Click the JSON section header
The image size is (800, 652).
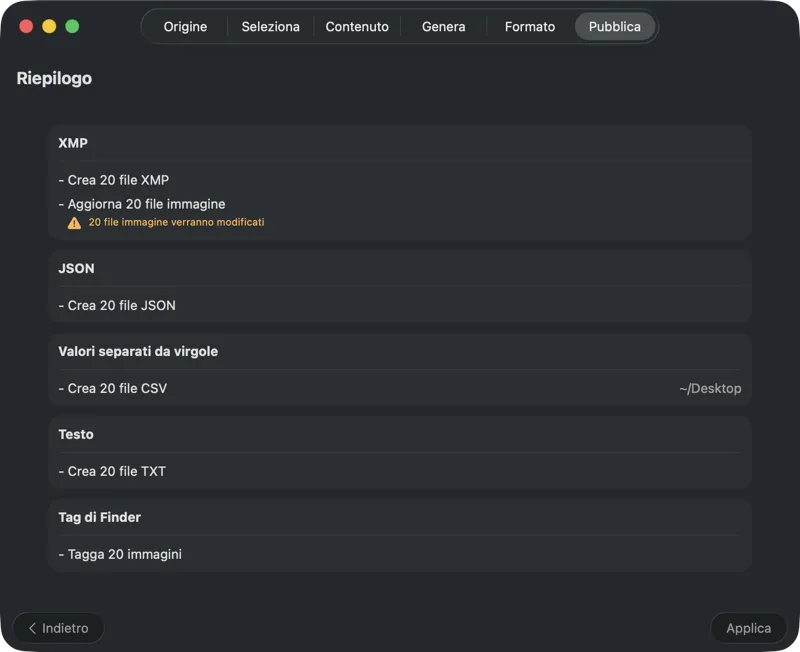[x=76, y=268]
